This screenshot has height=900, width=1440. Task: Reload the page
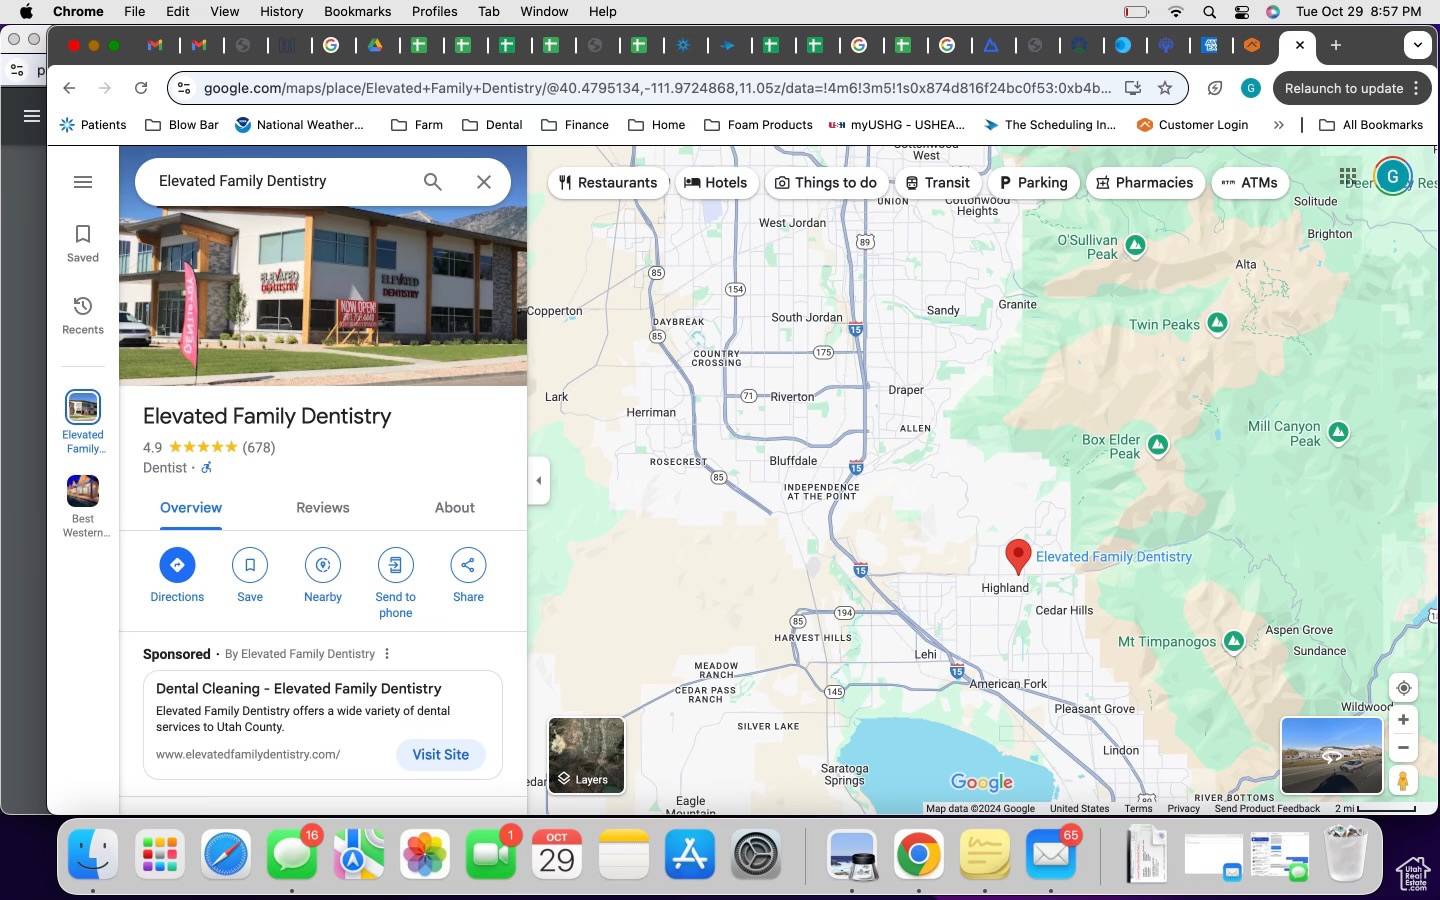(x=141, y=88)
